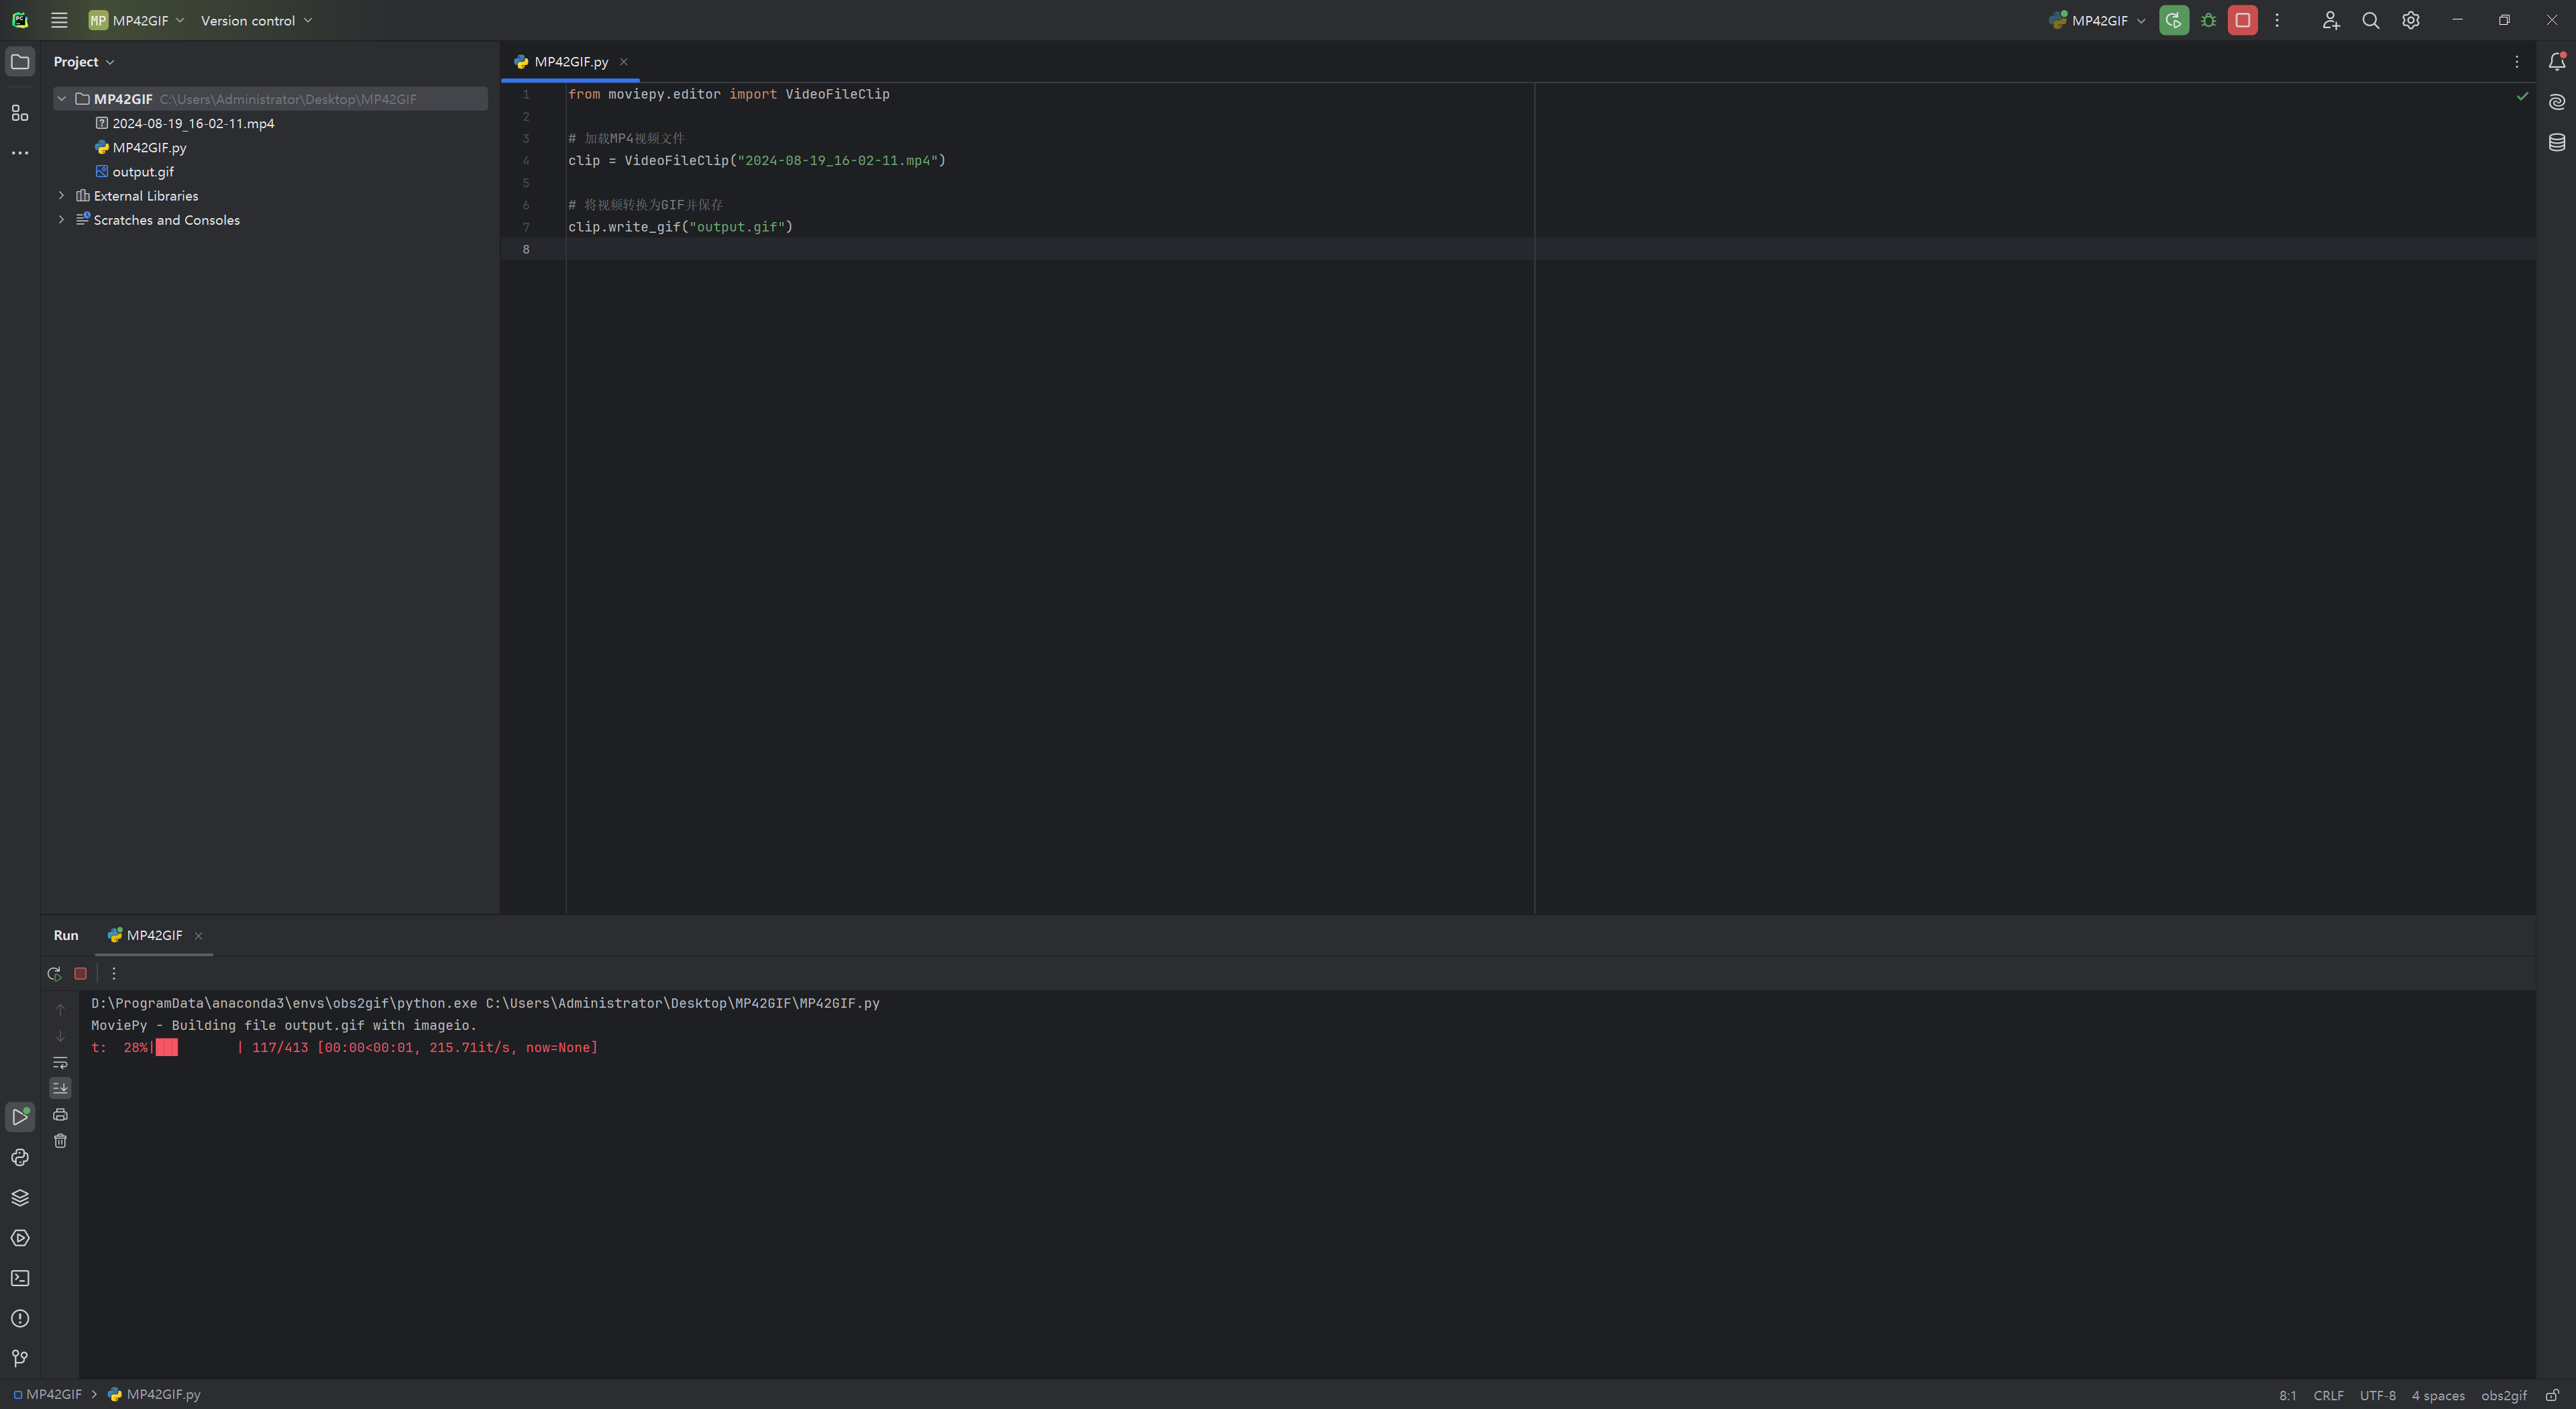The image size is (2576, 1409).
Task: Stop the running process in Run panel
Action: [81, 973]
